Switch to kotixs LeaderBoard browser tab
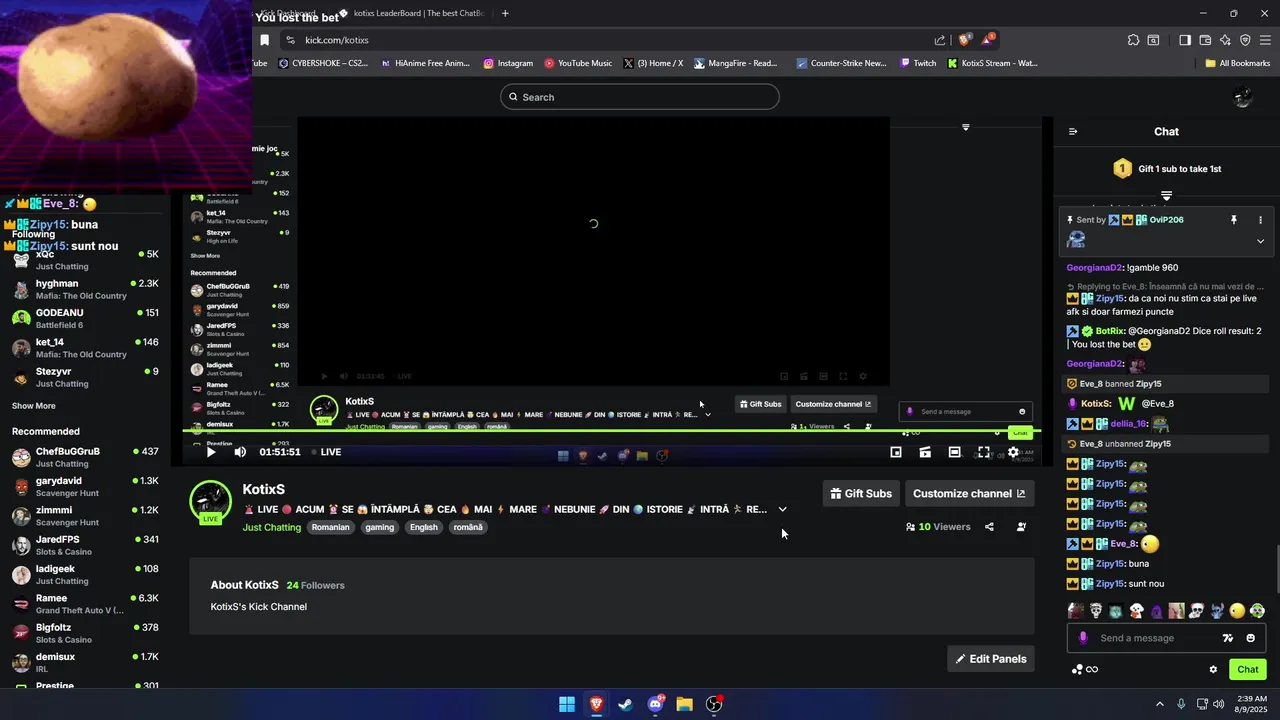Screen dimensions: 1280x720 (x=410, y=13)
